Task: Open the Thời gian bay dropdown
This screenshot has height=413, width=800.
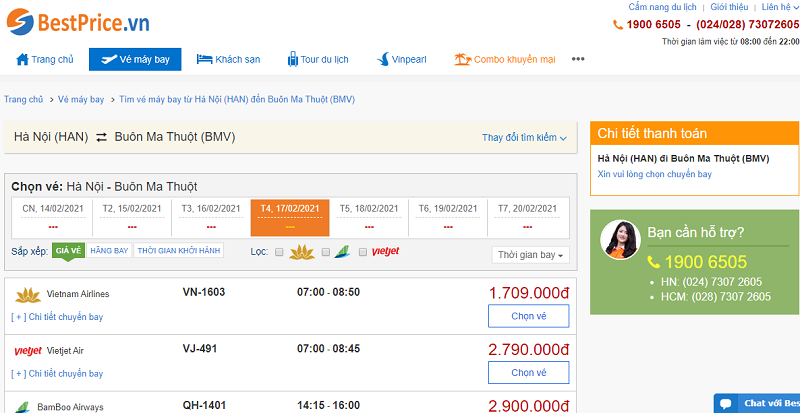Action: point(531,255)
